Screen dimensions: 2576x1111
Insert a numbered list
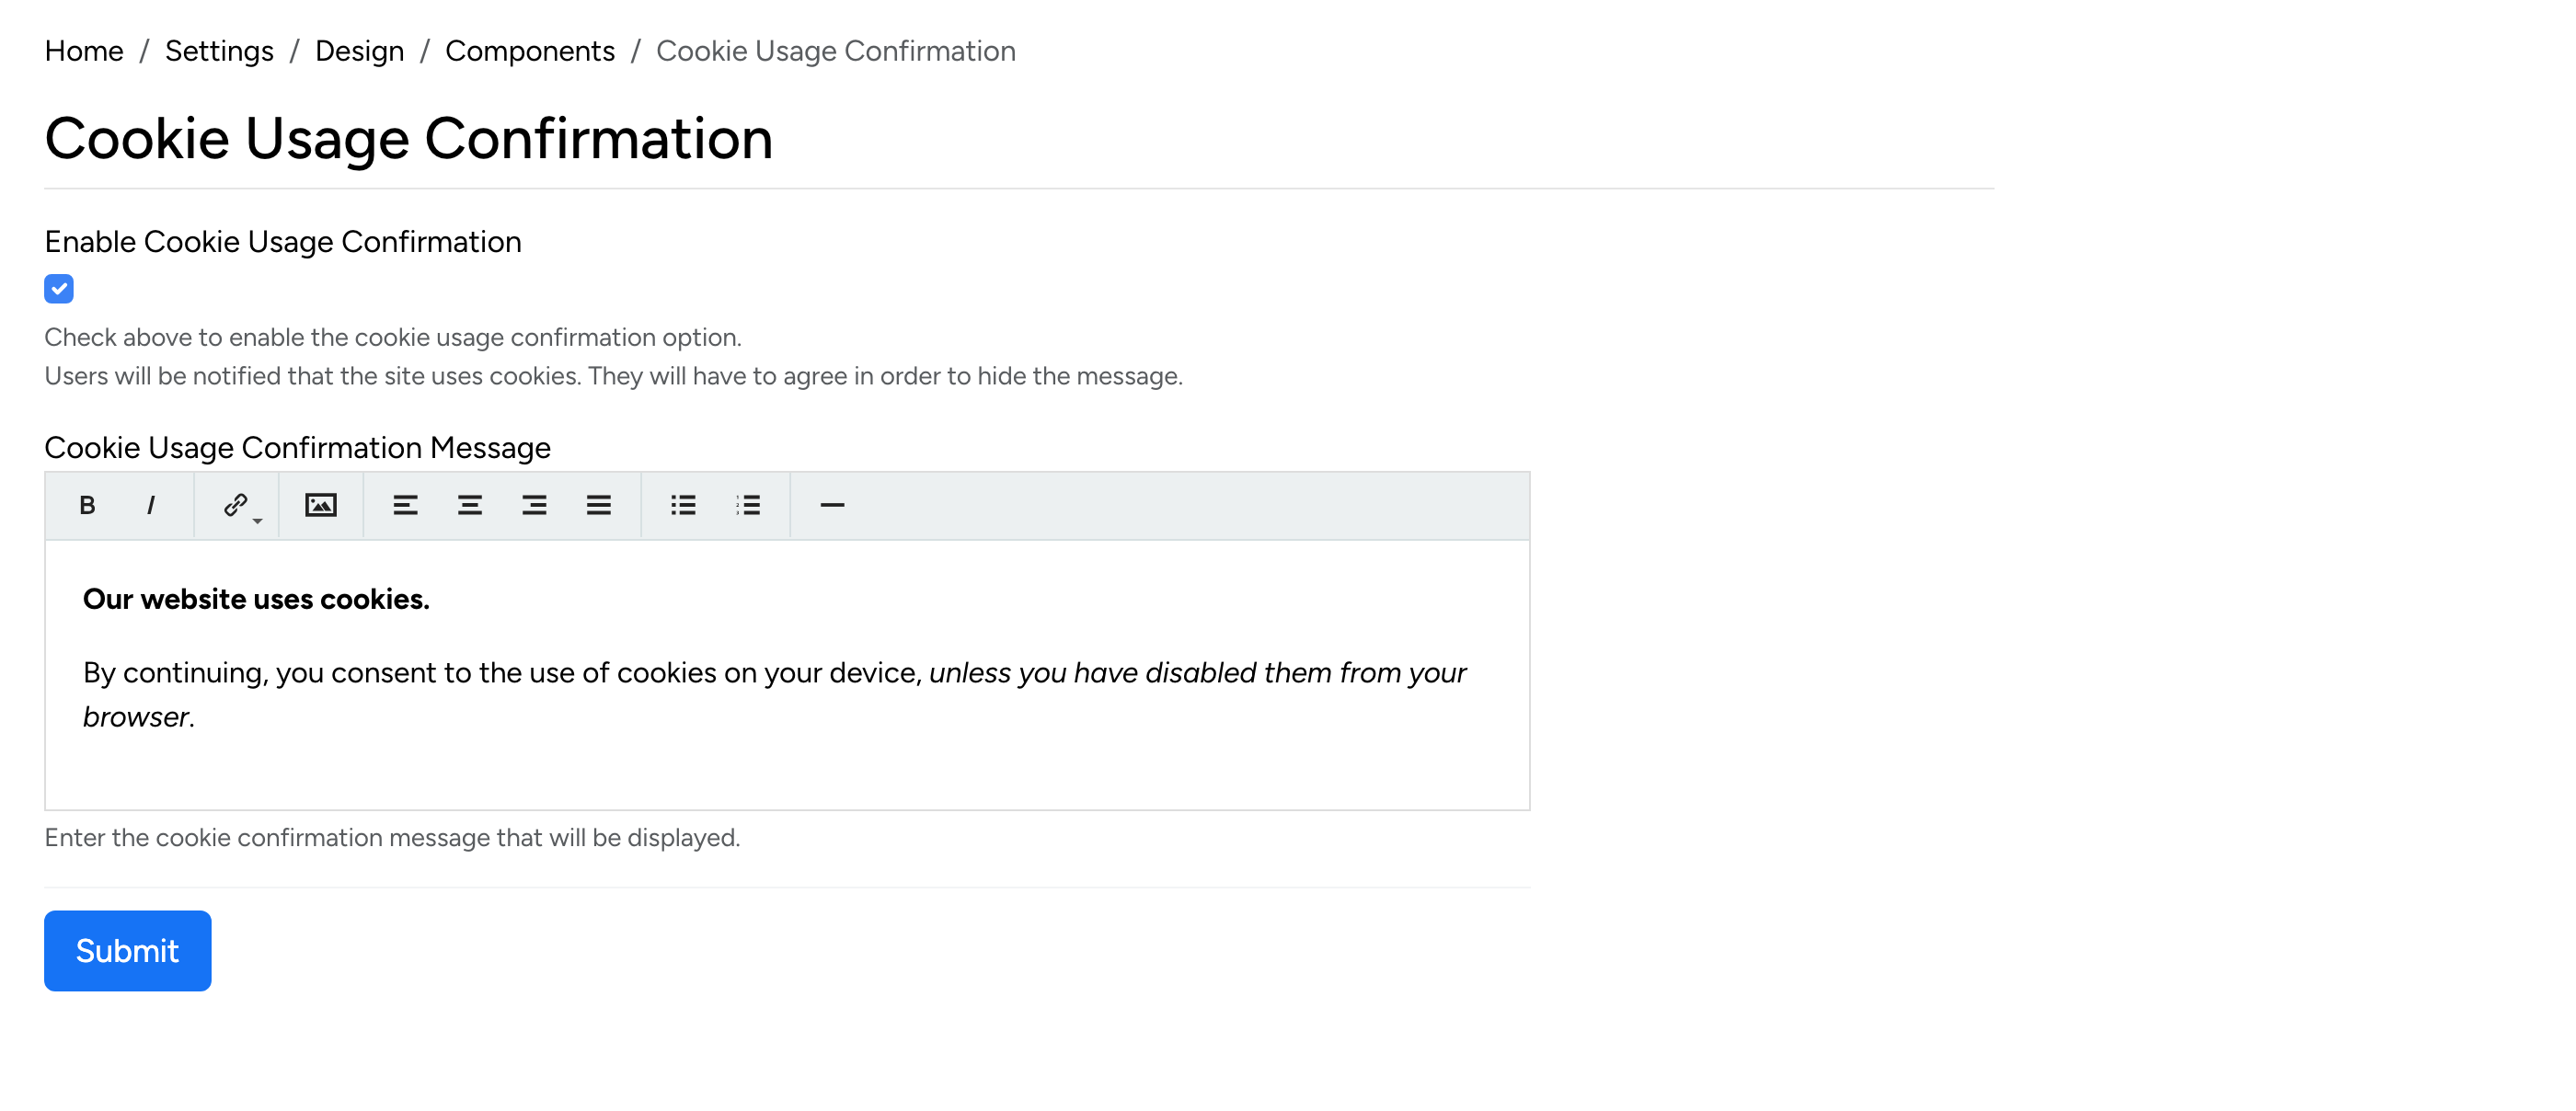pyautogui.click(x=748, y=505)
